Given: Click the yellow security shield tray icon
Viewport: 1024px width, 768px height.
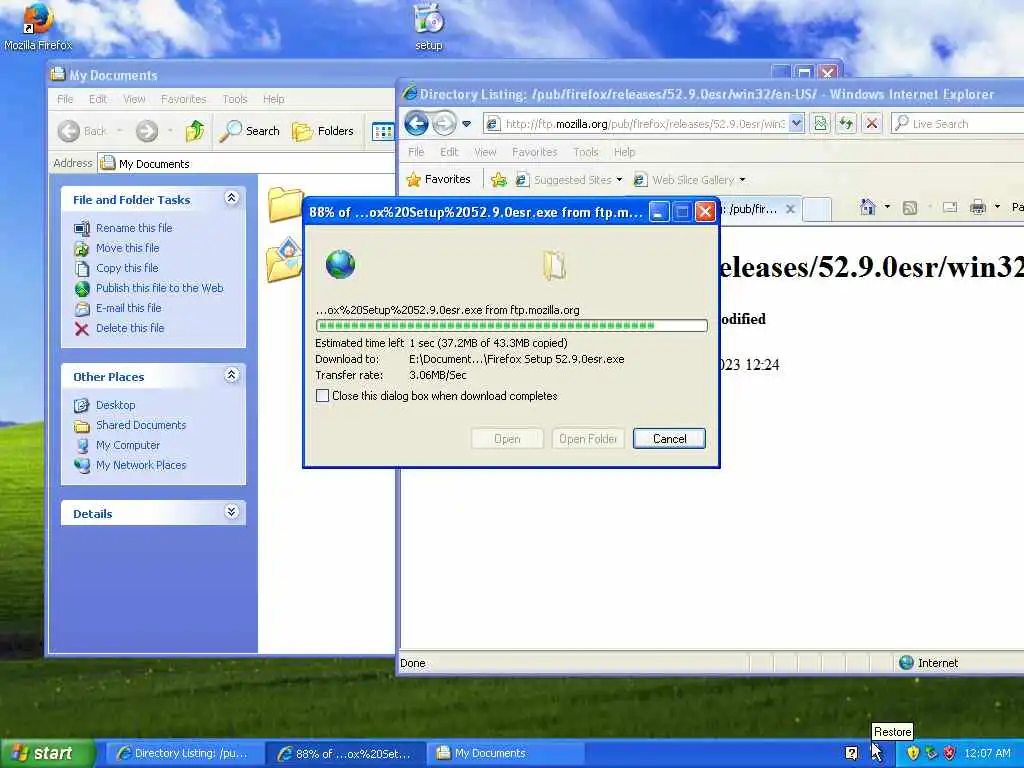Looking at the screenshot, I should (x=913, y=753).
